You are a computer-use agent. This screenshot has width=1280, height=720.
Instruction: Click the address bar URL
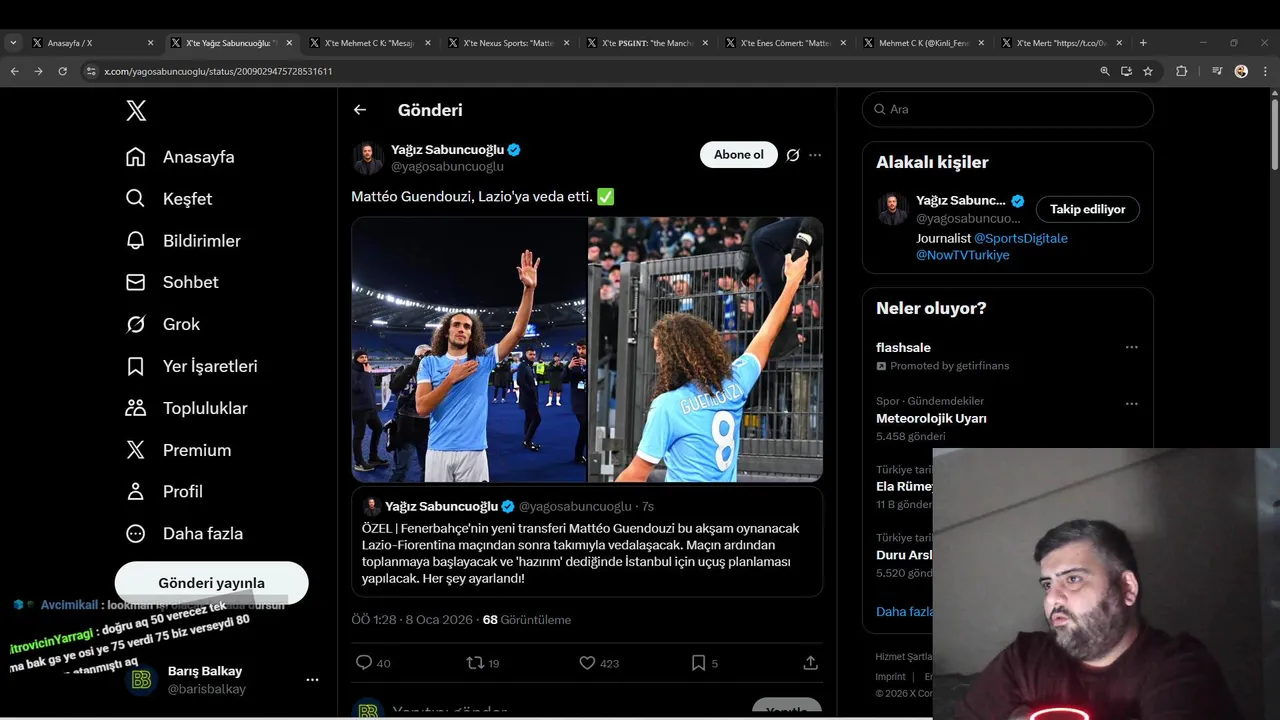tap(218, 71)
